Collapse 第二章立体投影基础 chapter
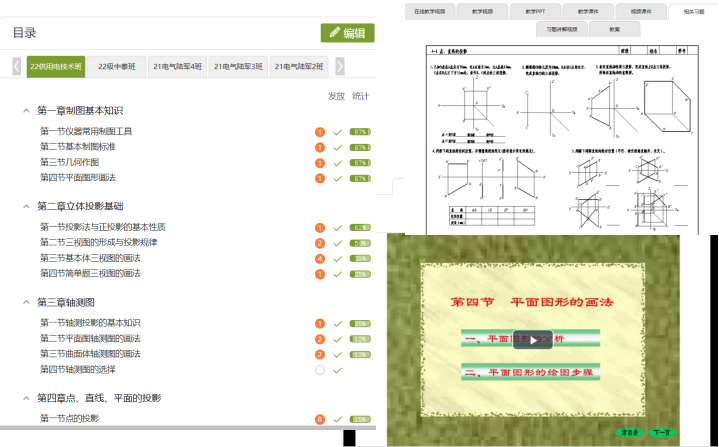This screenshot has width=719, height=447. tap(26, 206)
